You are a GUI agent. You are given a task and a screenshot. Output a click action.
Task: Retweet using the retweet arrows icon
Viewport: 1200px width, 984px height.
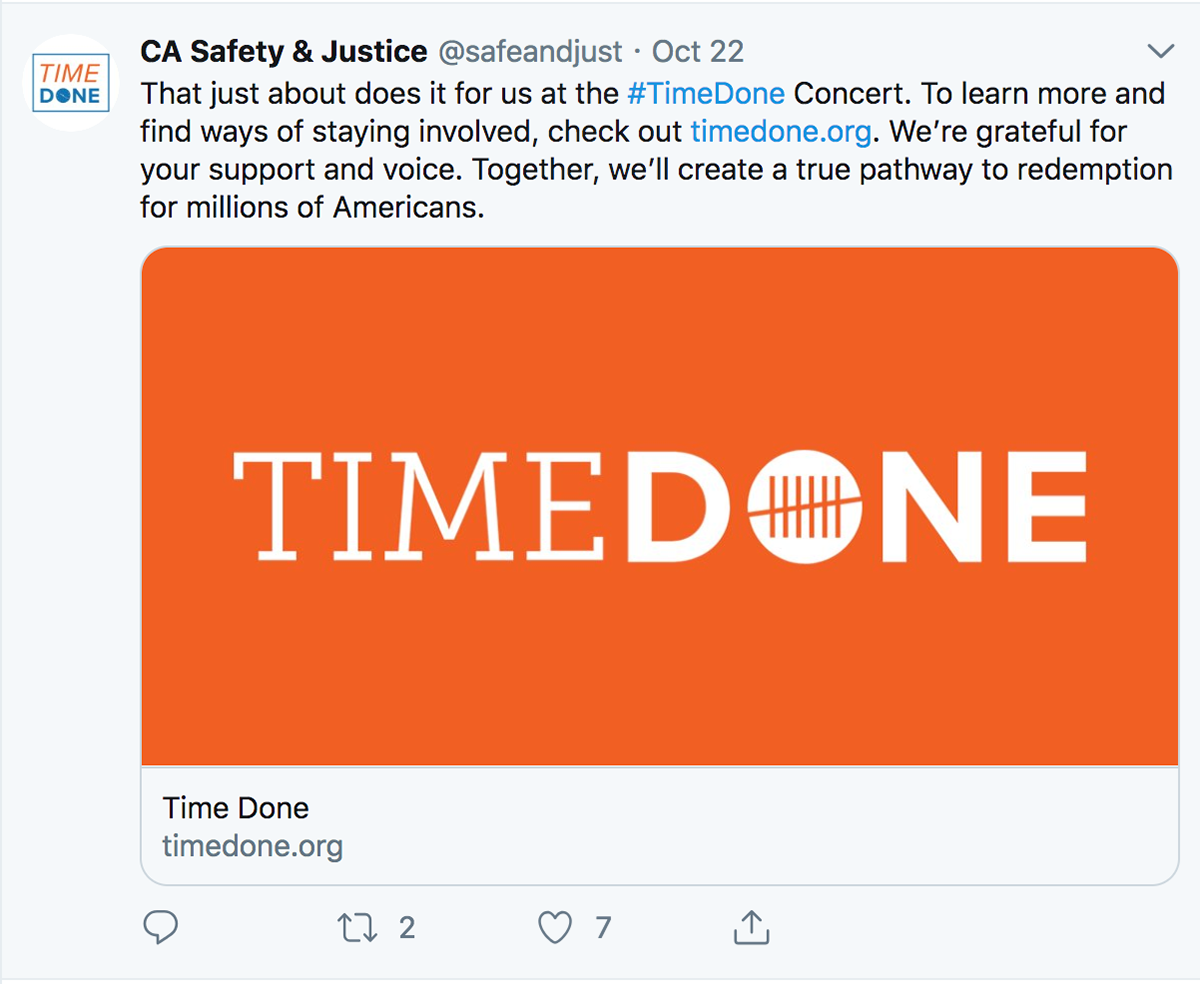pyautogui.click(x=358, y=928)
